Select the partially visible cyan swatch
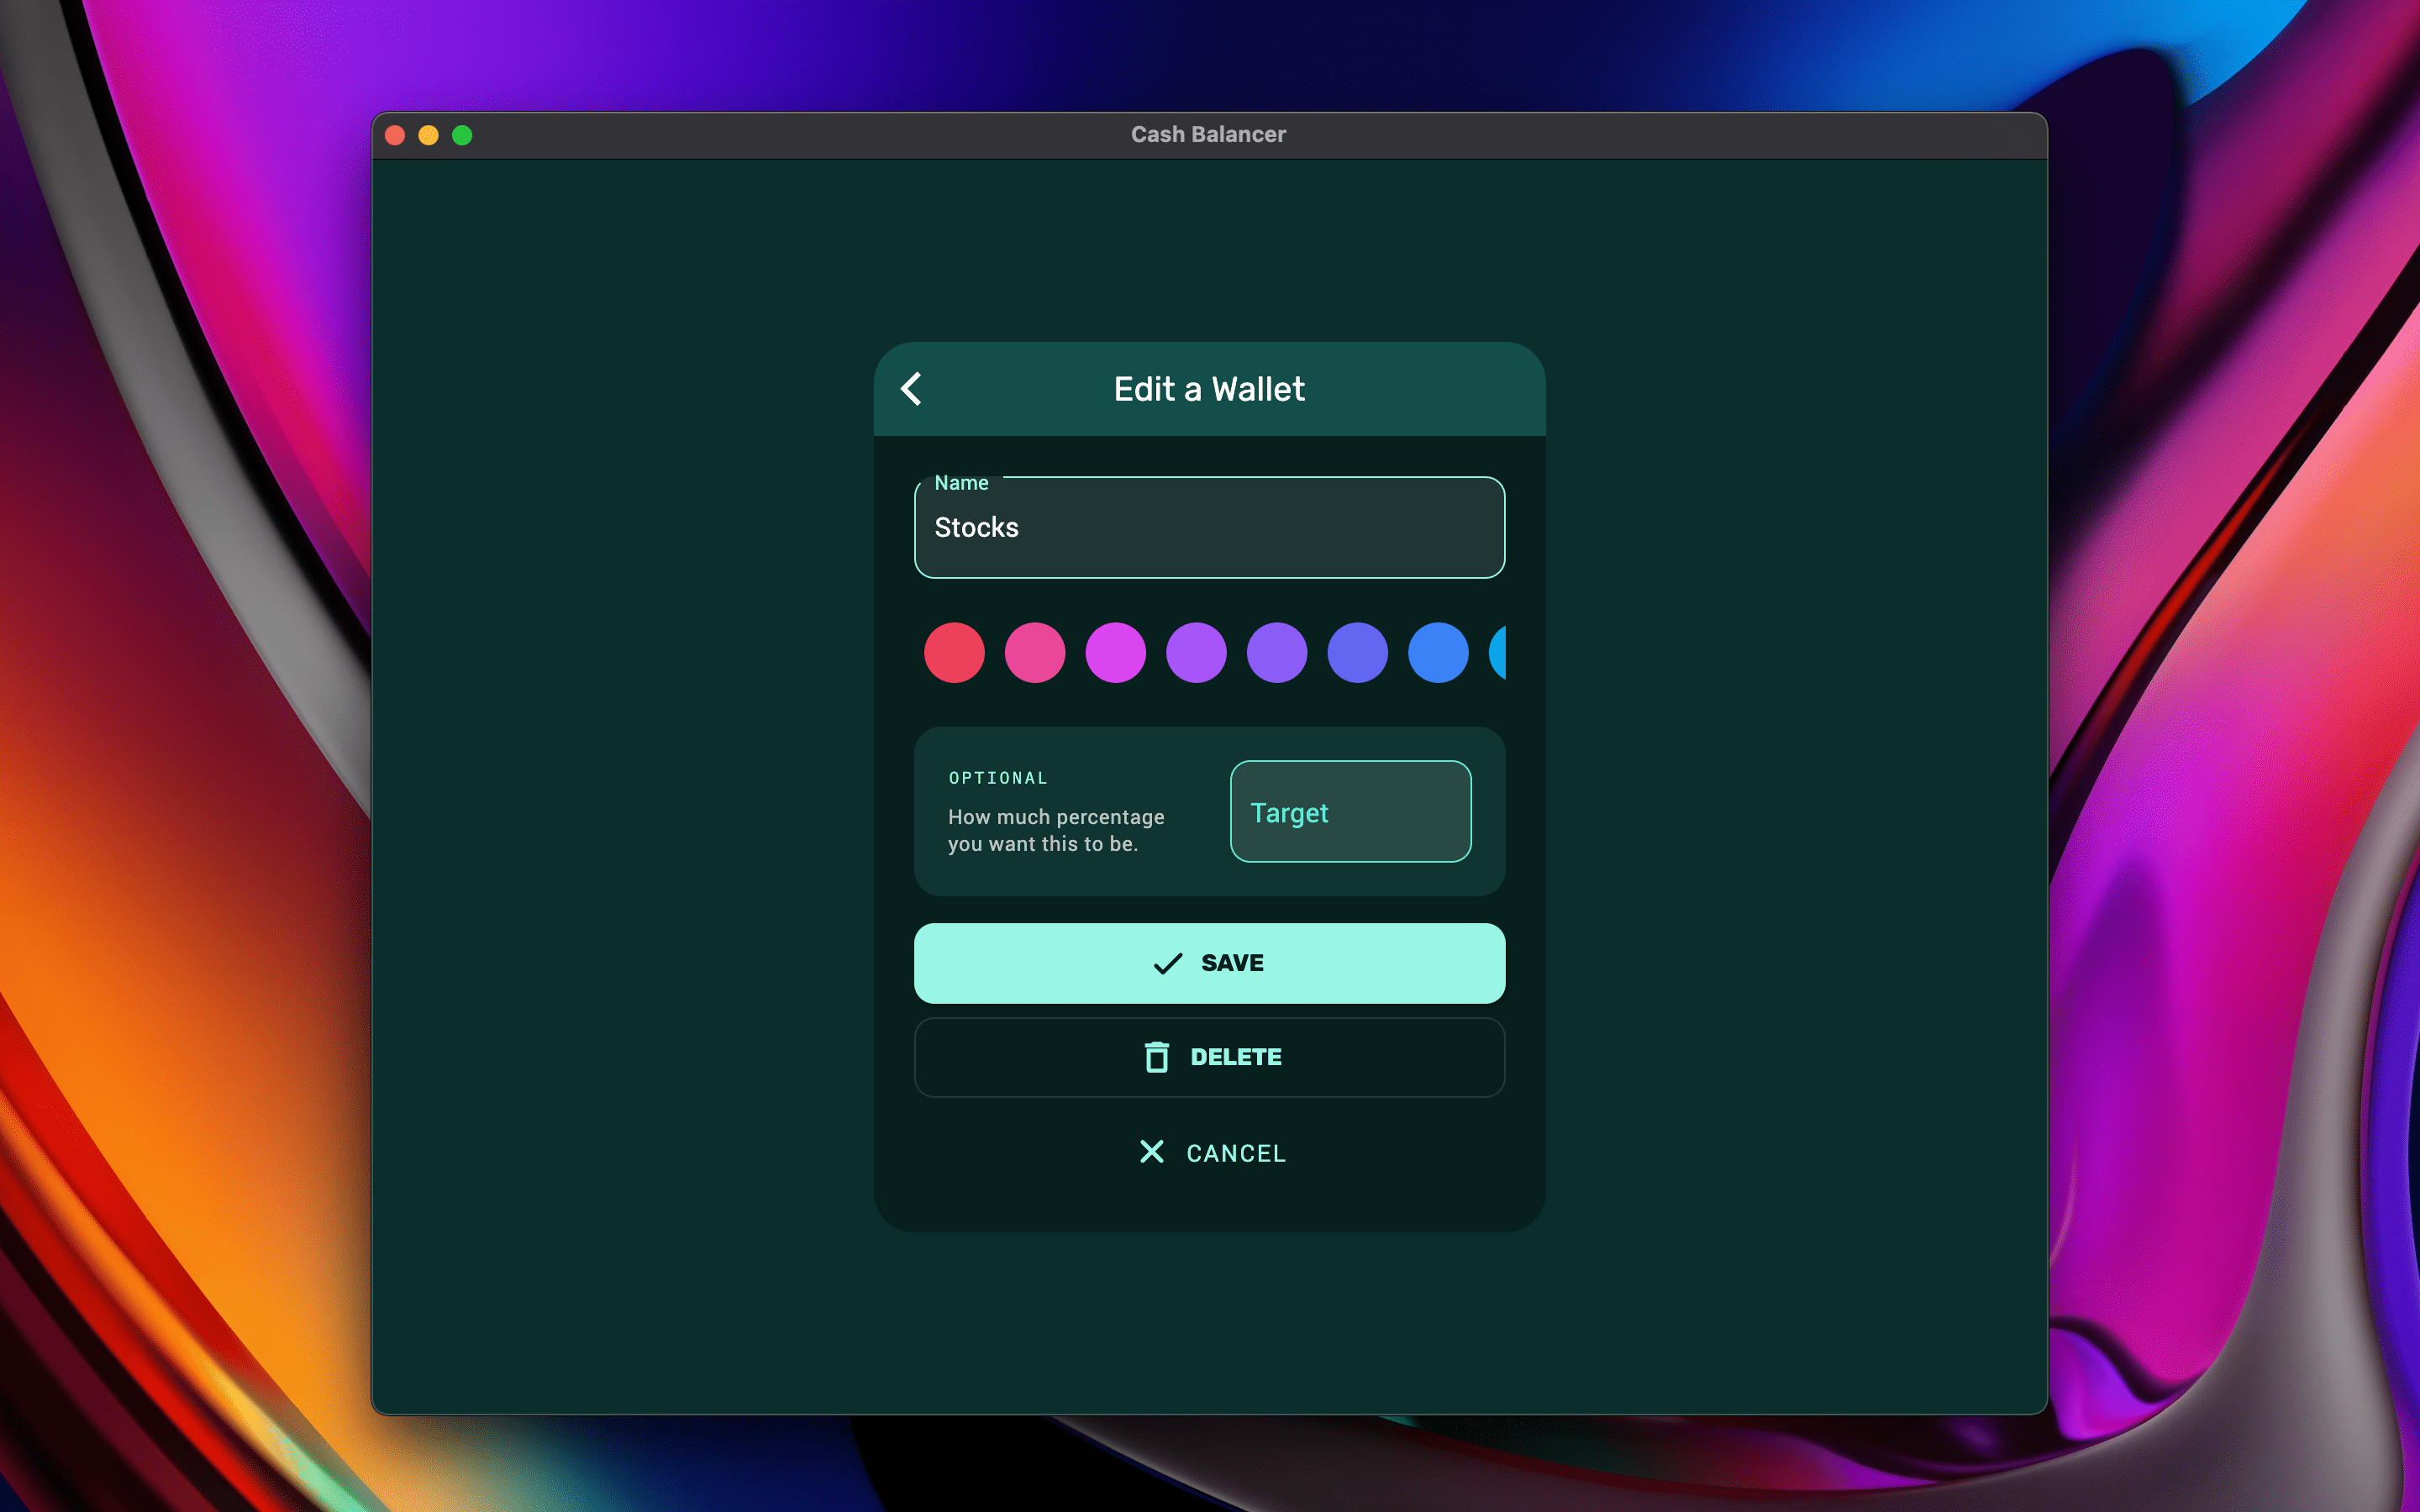The height and width of the screenshot is (1512, 2420). point(1498,653)
